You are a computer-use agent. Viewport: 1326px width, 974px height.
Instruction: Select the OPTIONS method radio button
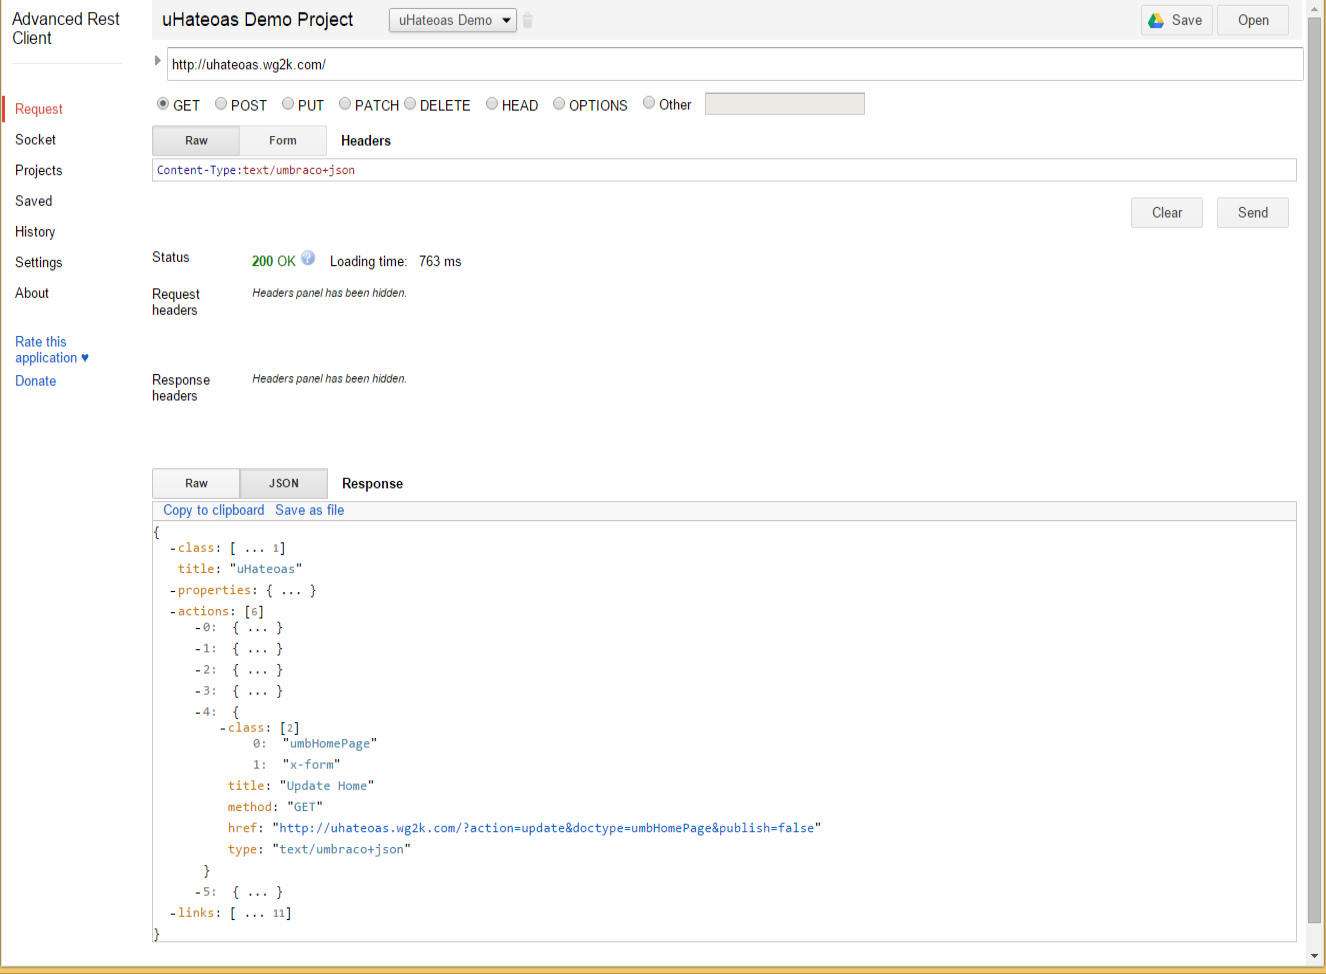(559, 104)
